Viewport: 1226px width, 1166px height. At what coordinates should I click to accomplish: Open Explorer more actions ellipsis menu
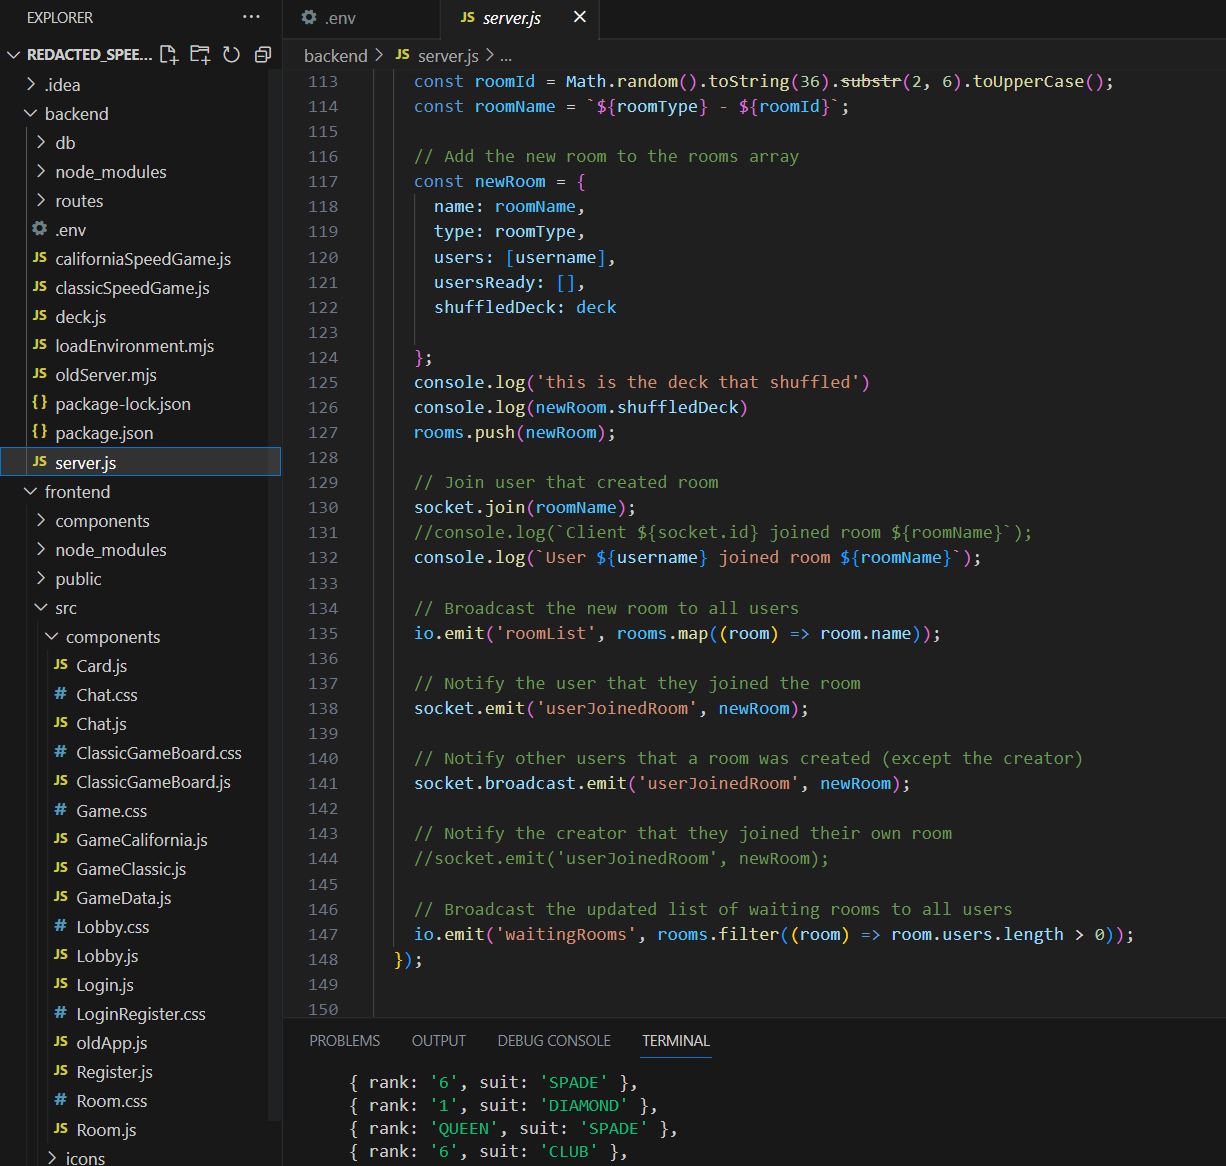pos(251,17)
